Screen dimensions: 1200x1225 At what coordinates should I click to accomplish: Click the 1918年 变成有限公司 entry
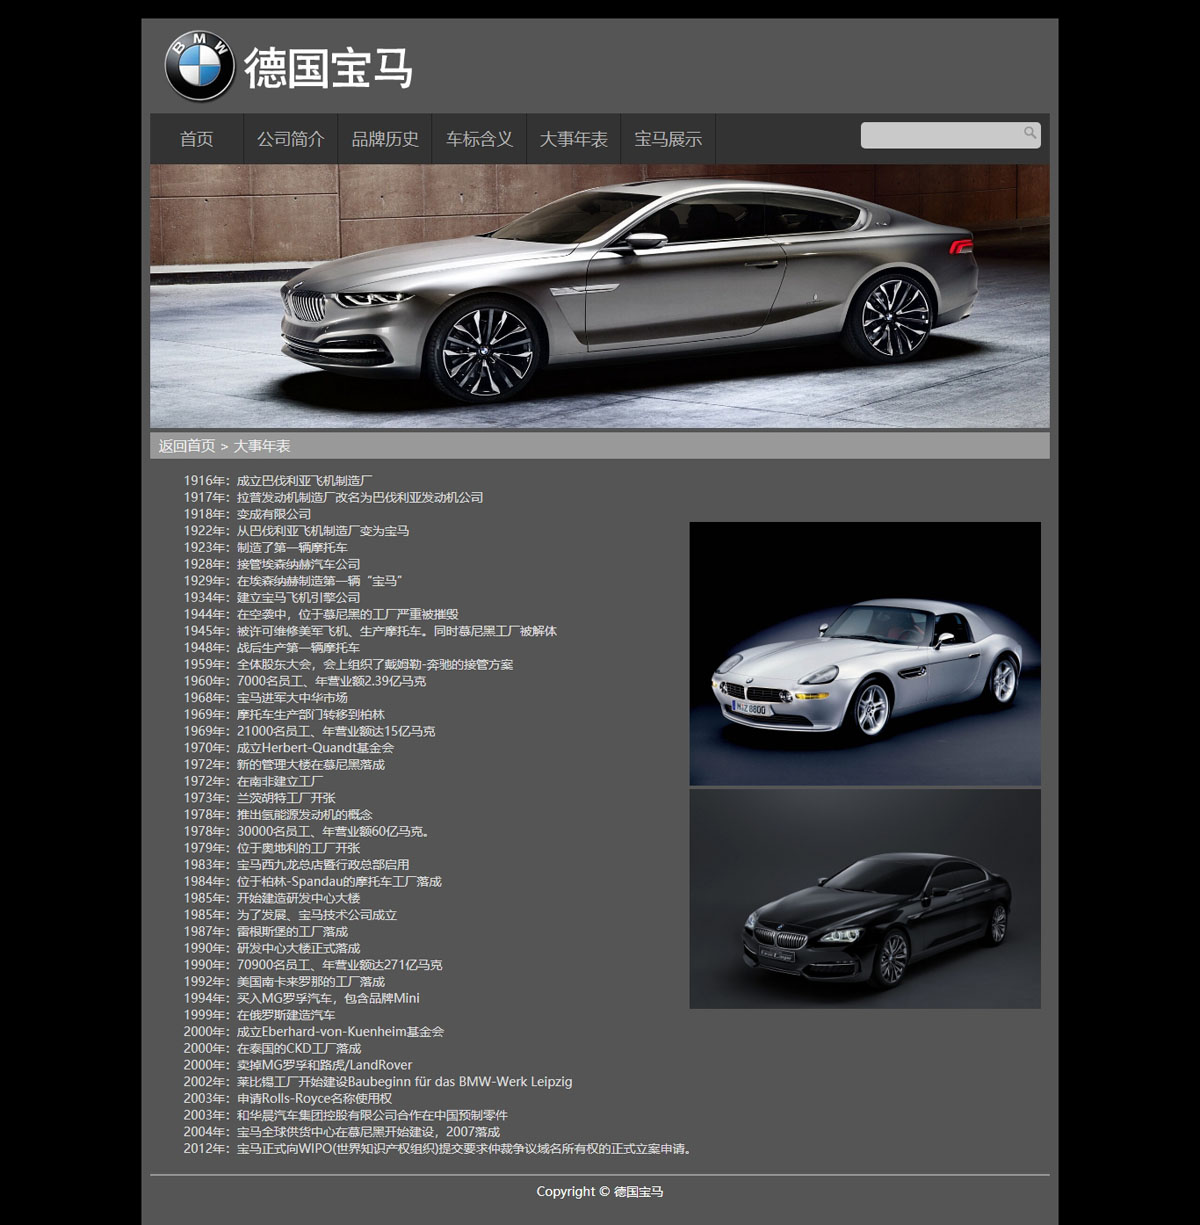coord(247,514)
